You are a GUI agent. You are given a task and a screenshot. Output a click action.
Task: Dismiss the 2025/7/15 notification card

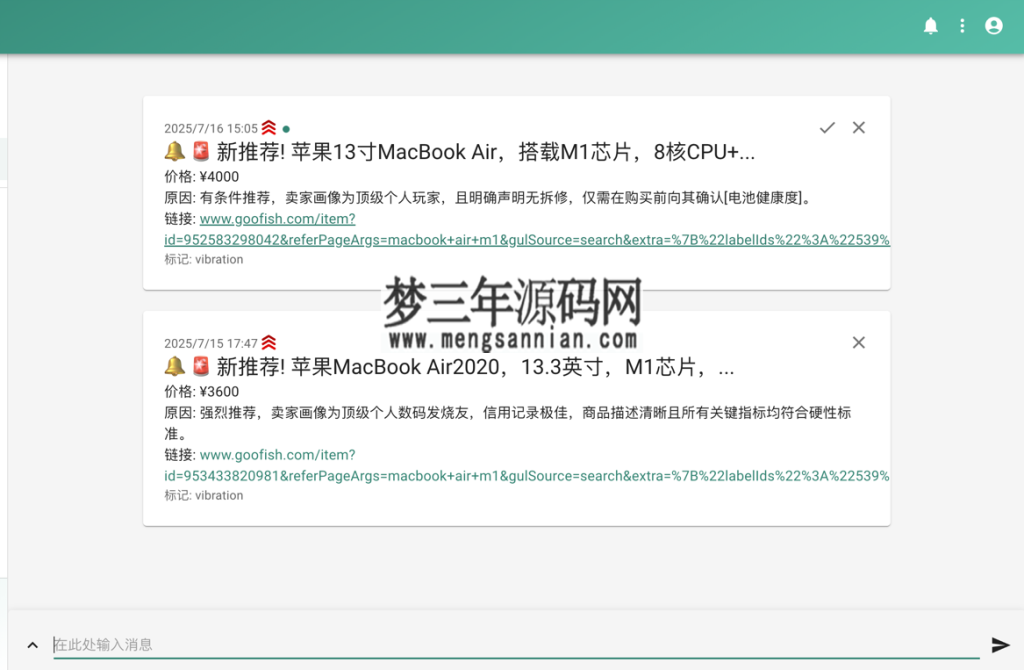[858, 342]
